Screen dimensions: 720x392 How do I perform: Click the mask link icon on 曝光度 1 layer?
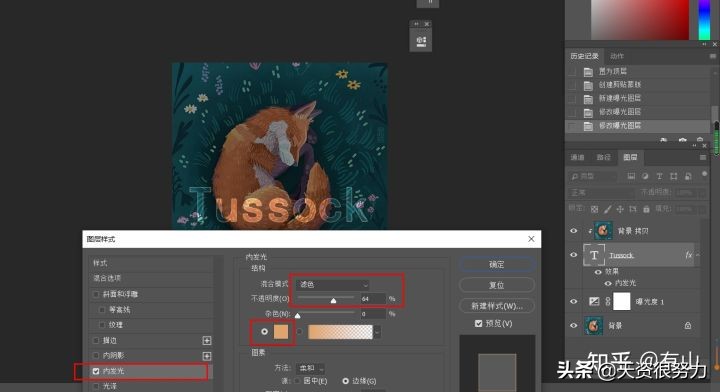608,302
